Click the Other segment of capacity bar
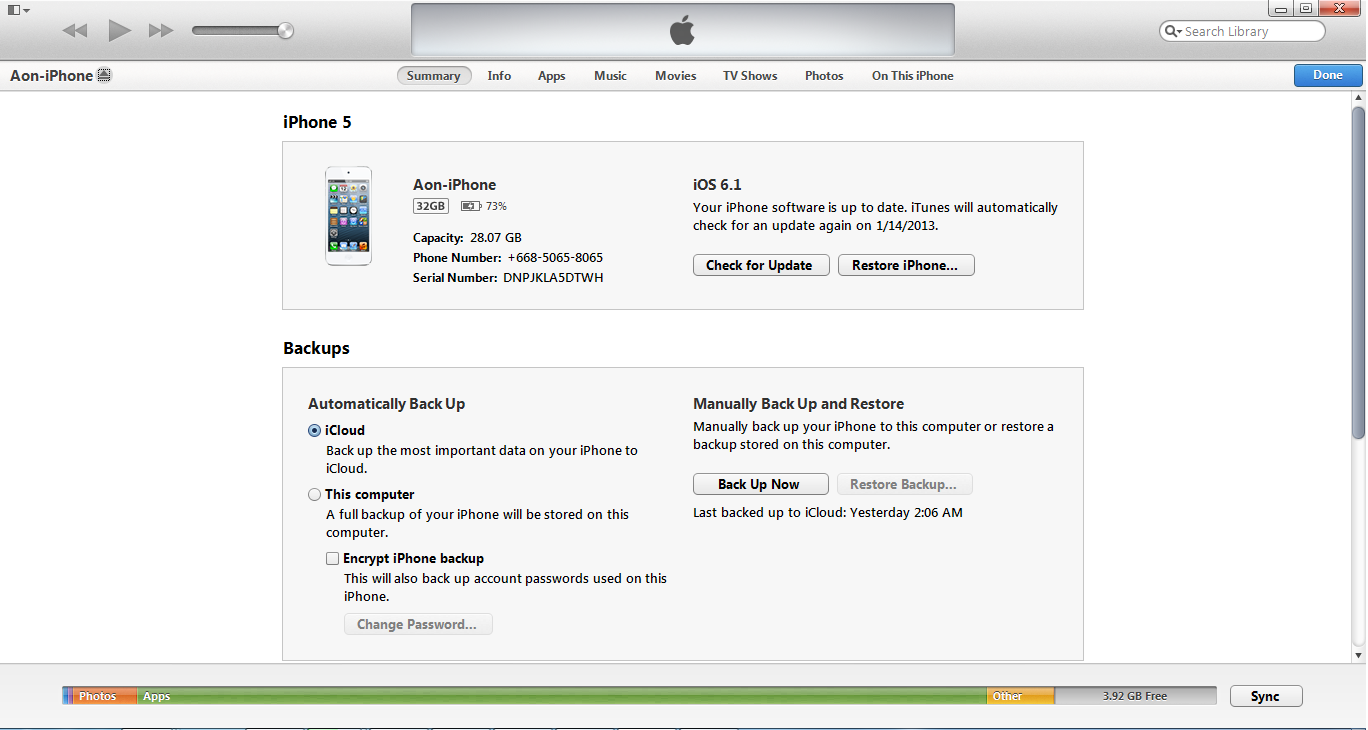The height and width of the screenshot is (730, 1368). pyautogui.click(x=1021, y=696)
